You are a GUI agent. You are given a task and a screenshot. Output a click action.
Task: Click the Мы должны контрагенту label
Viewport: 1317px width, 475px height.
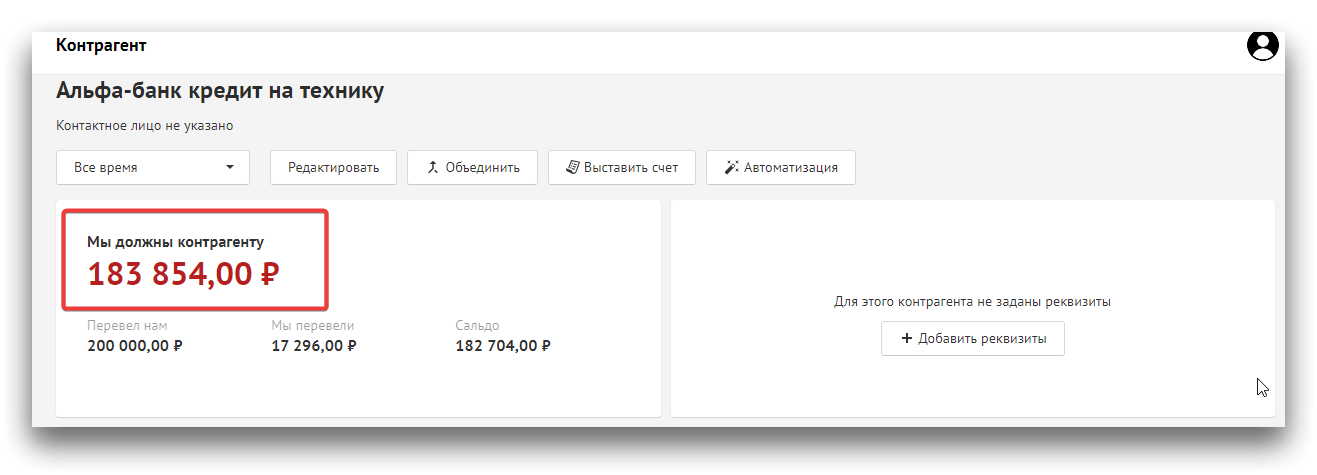pos(176,242)
